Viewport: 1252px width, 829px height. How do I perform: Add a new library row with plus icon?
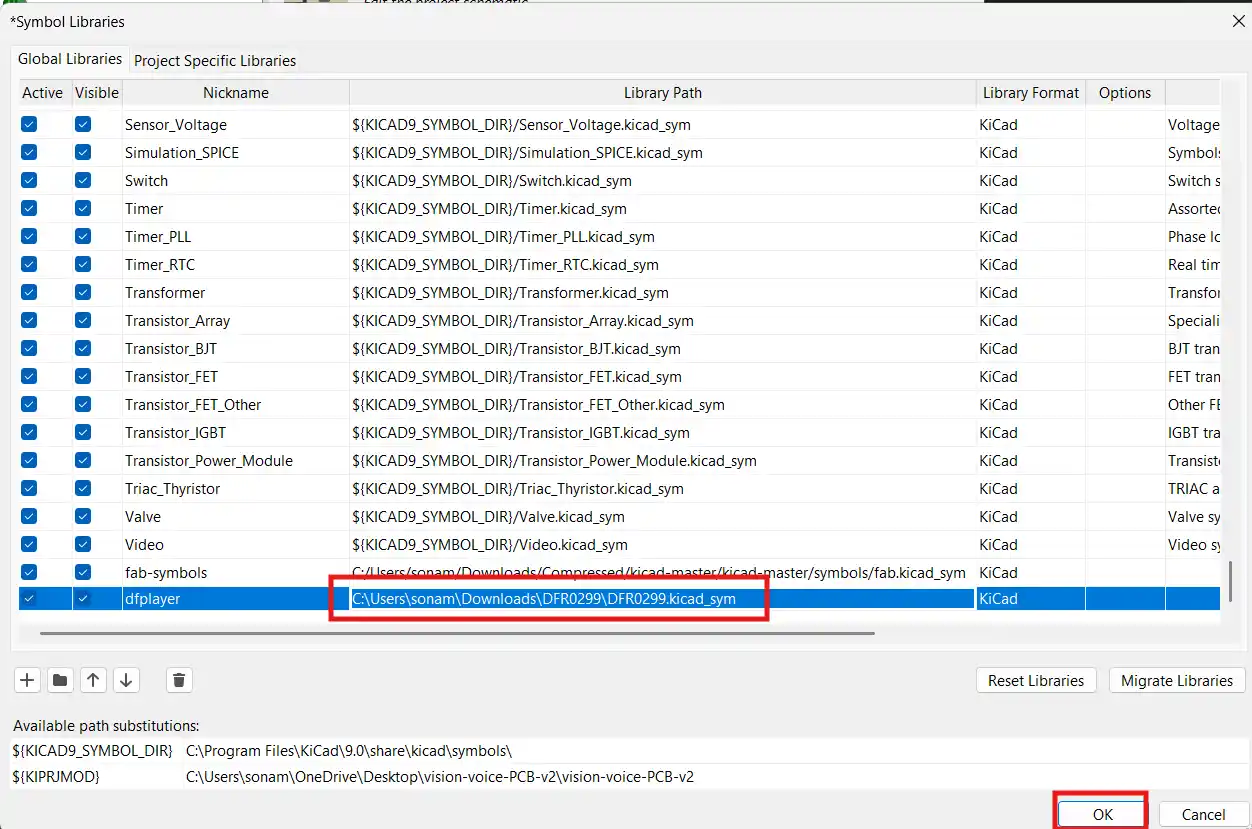(x=27, y=680)
